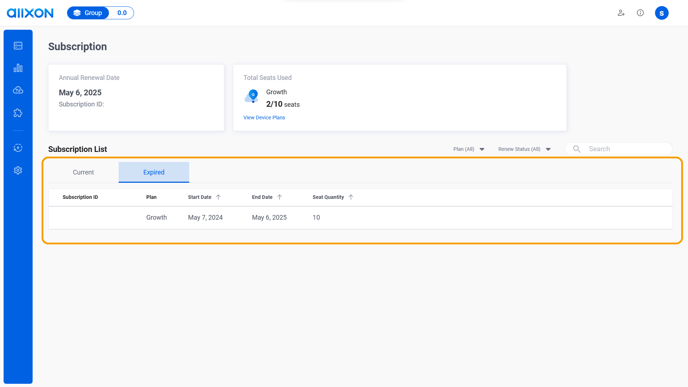The height and width of the screenshot is (387, 688).
Task: Click the info circle icon
Action: click(x=640, y=13)
